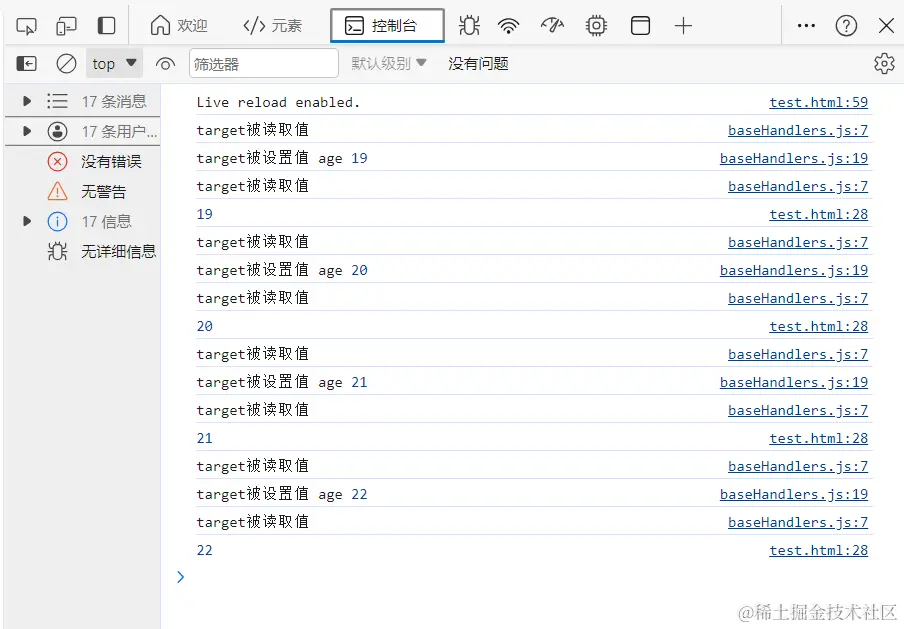Image resolution: width=904 pixels, height=629 pixels.
Task: Click the 'Live reload enabled.' message
Action: (278, 102)
